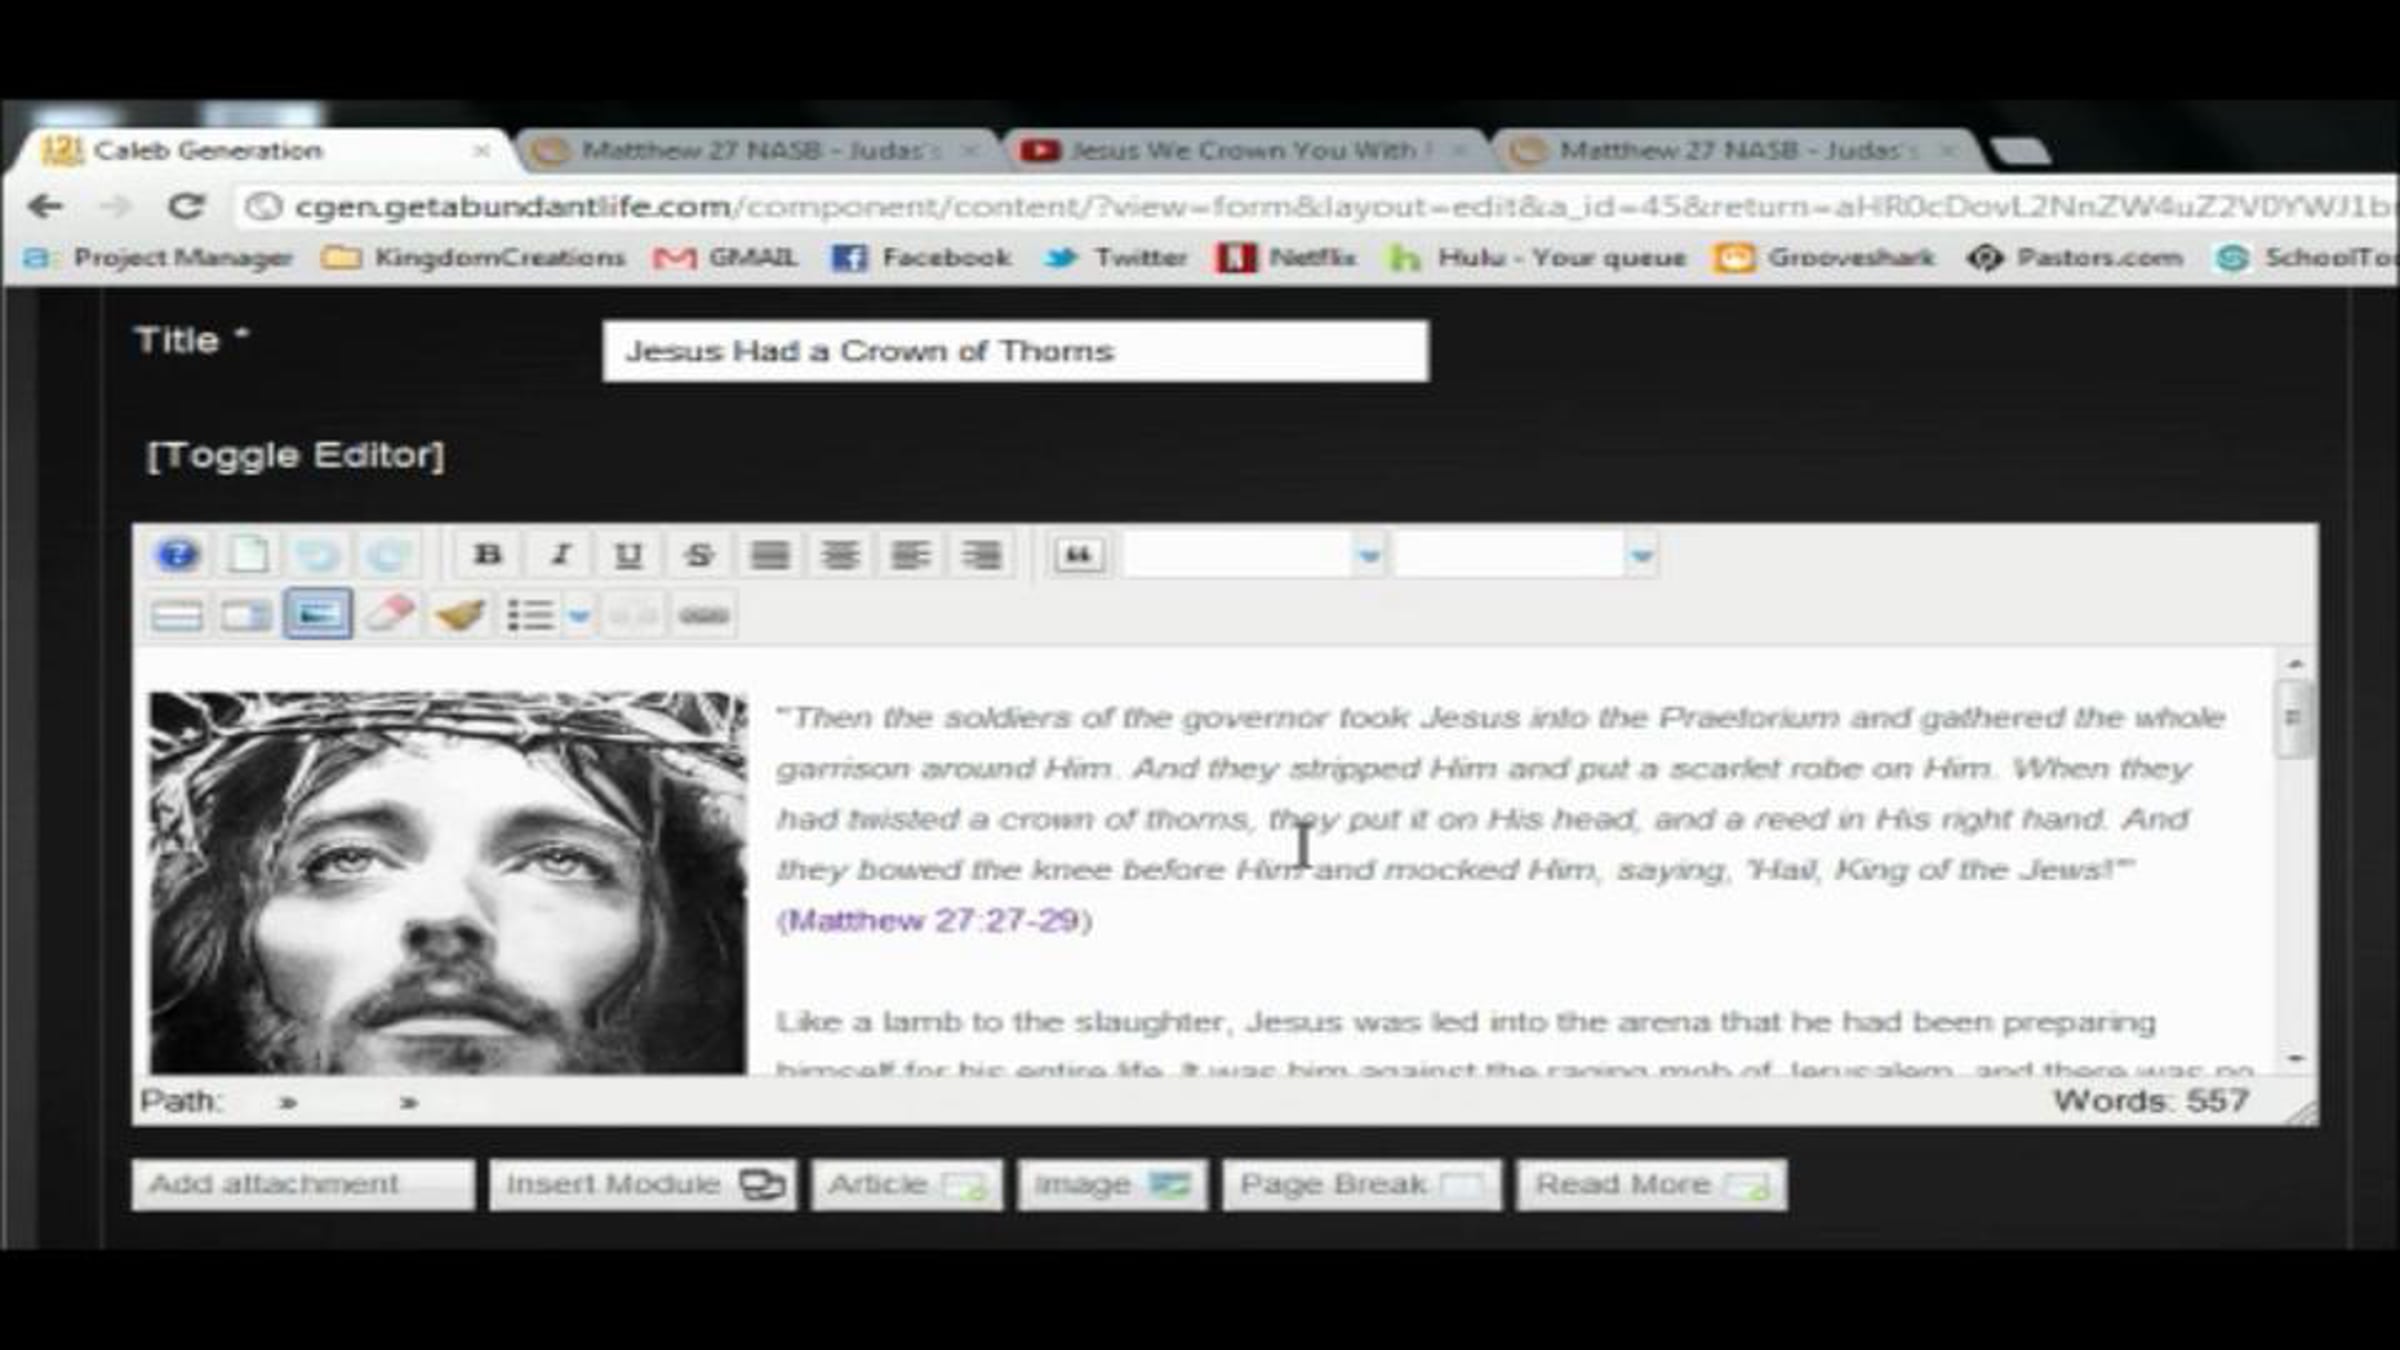Screen dimensions: 2400x1350
Task: Insert a blockquote with the quote icon
Action: (1078, 555)
